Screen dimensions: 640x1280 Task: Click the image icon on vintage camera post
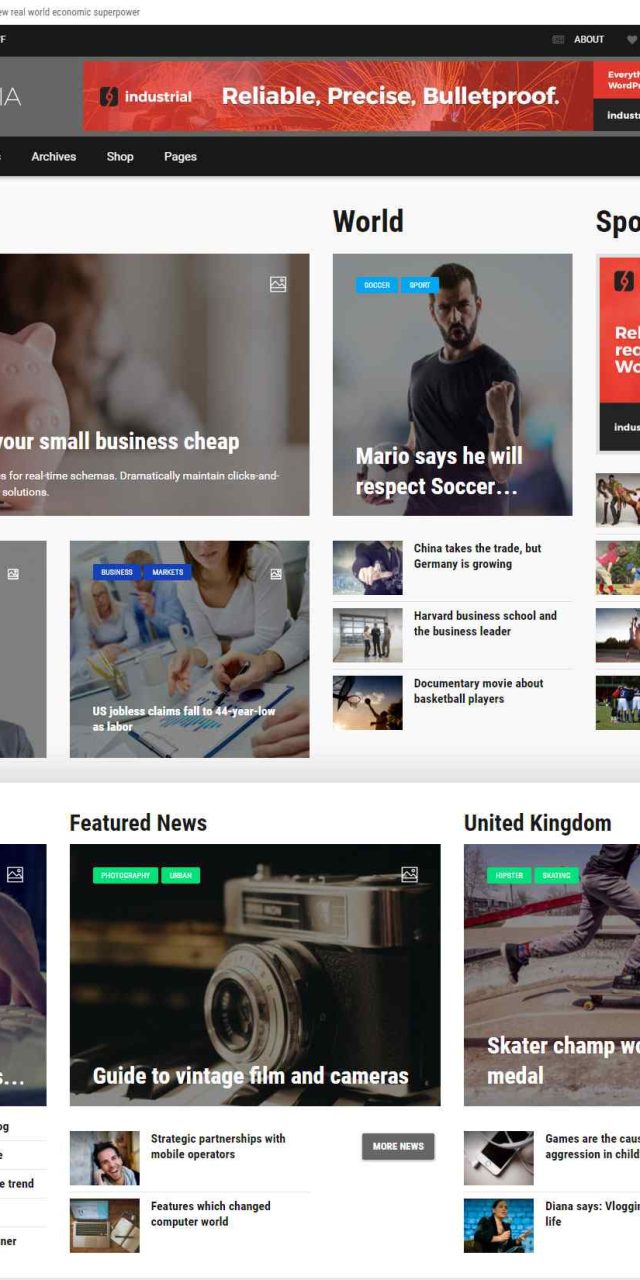click(409, 875)
